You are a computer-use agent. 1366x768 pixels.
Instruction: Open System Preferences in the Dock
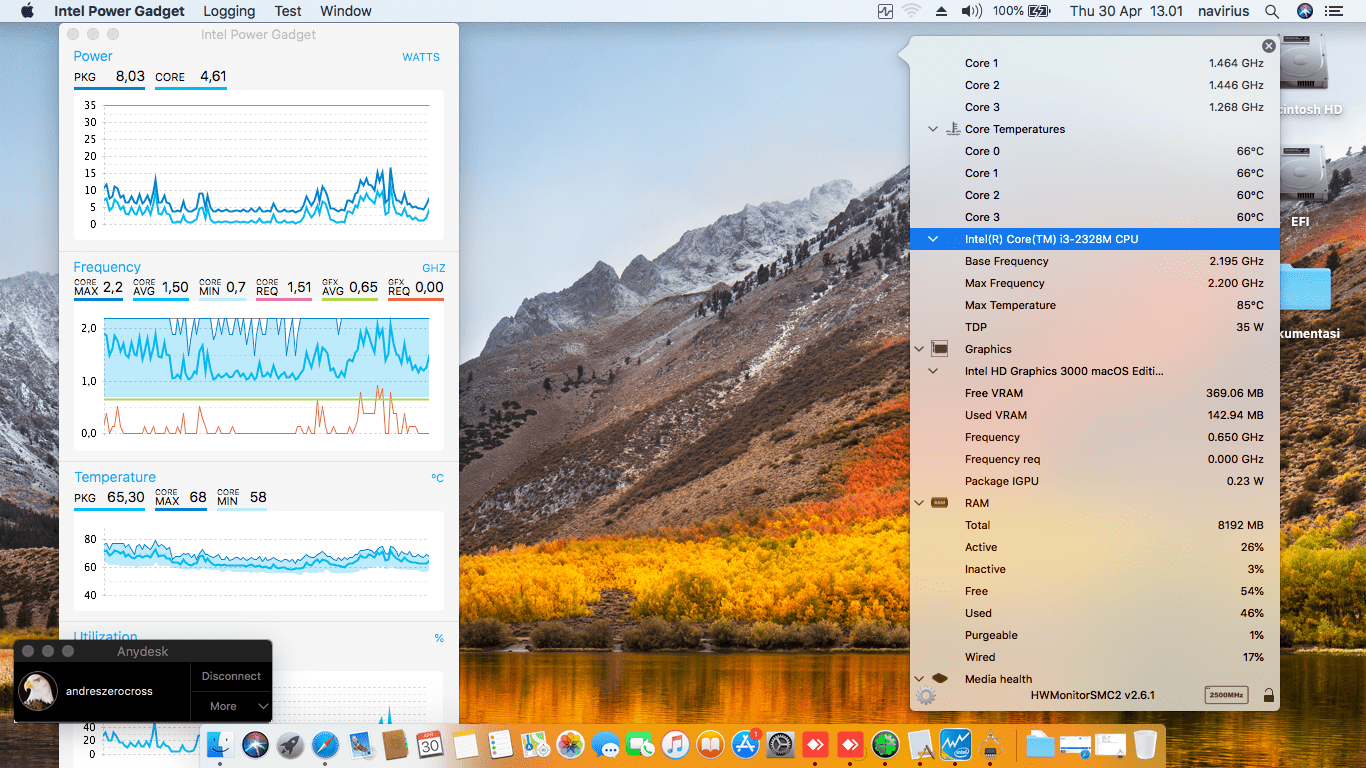781,744
